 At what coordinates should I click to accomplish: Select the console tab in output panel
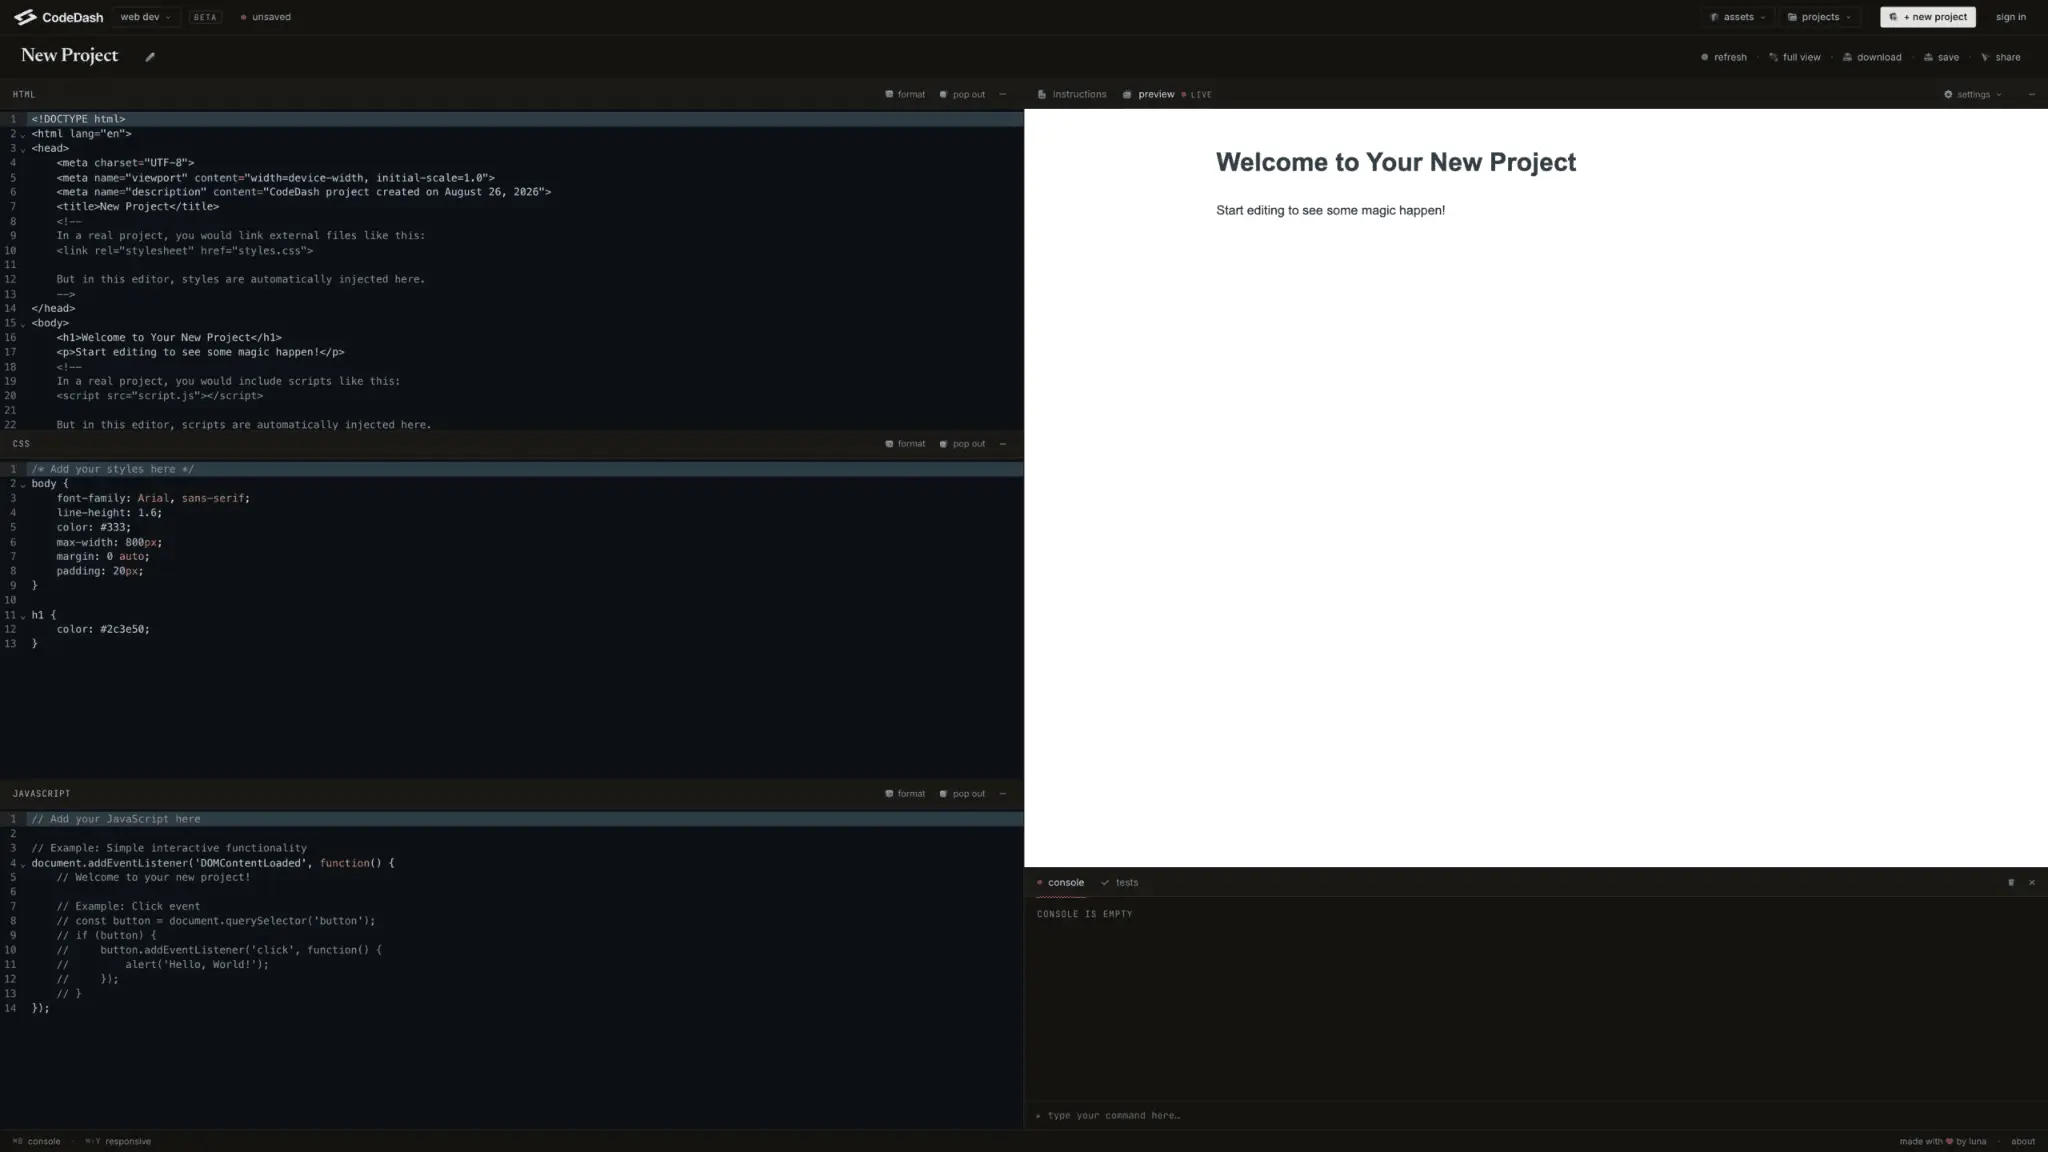[1060, 883]
